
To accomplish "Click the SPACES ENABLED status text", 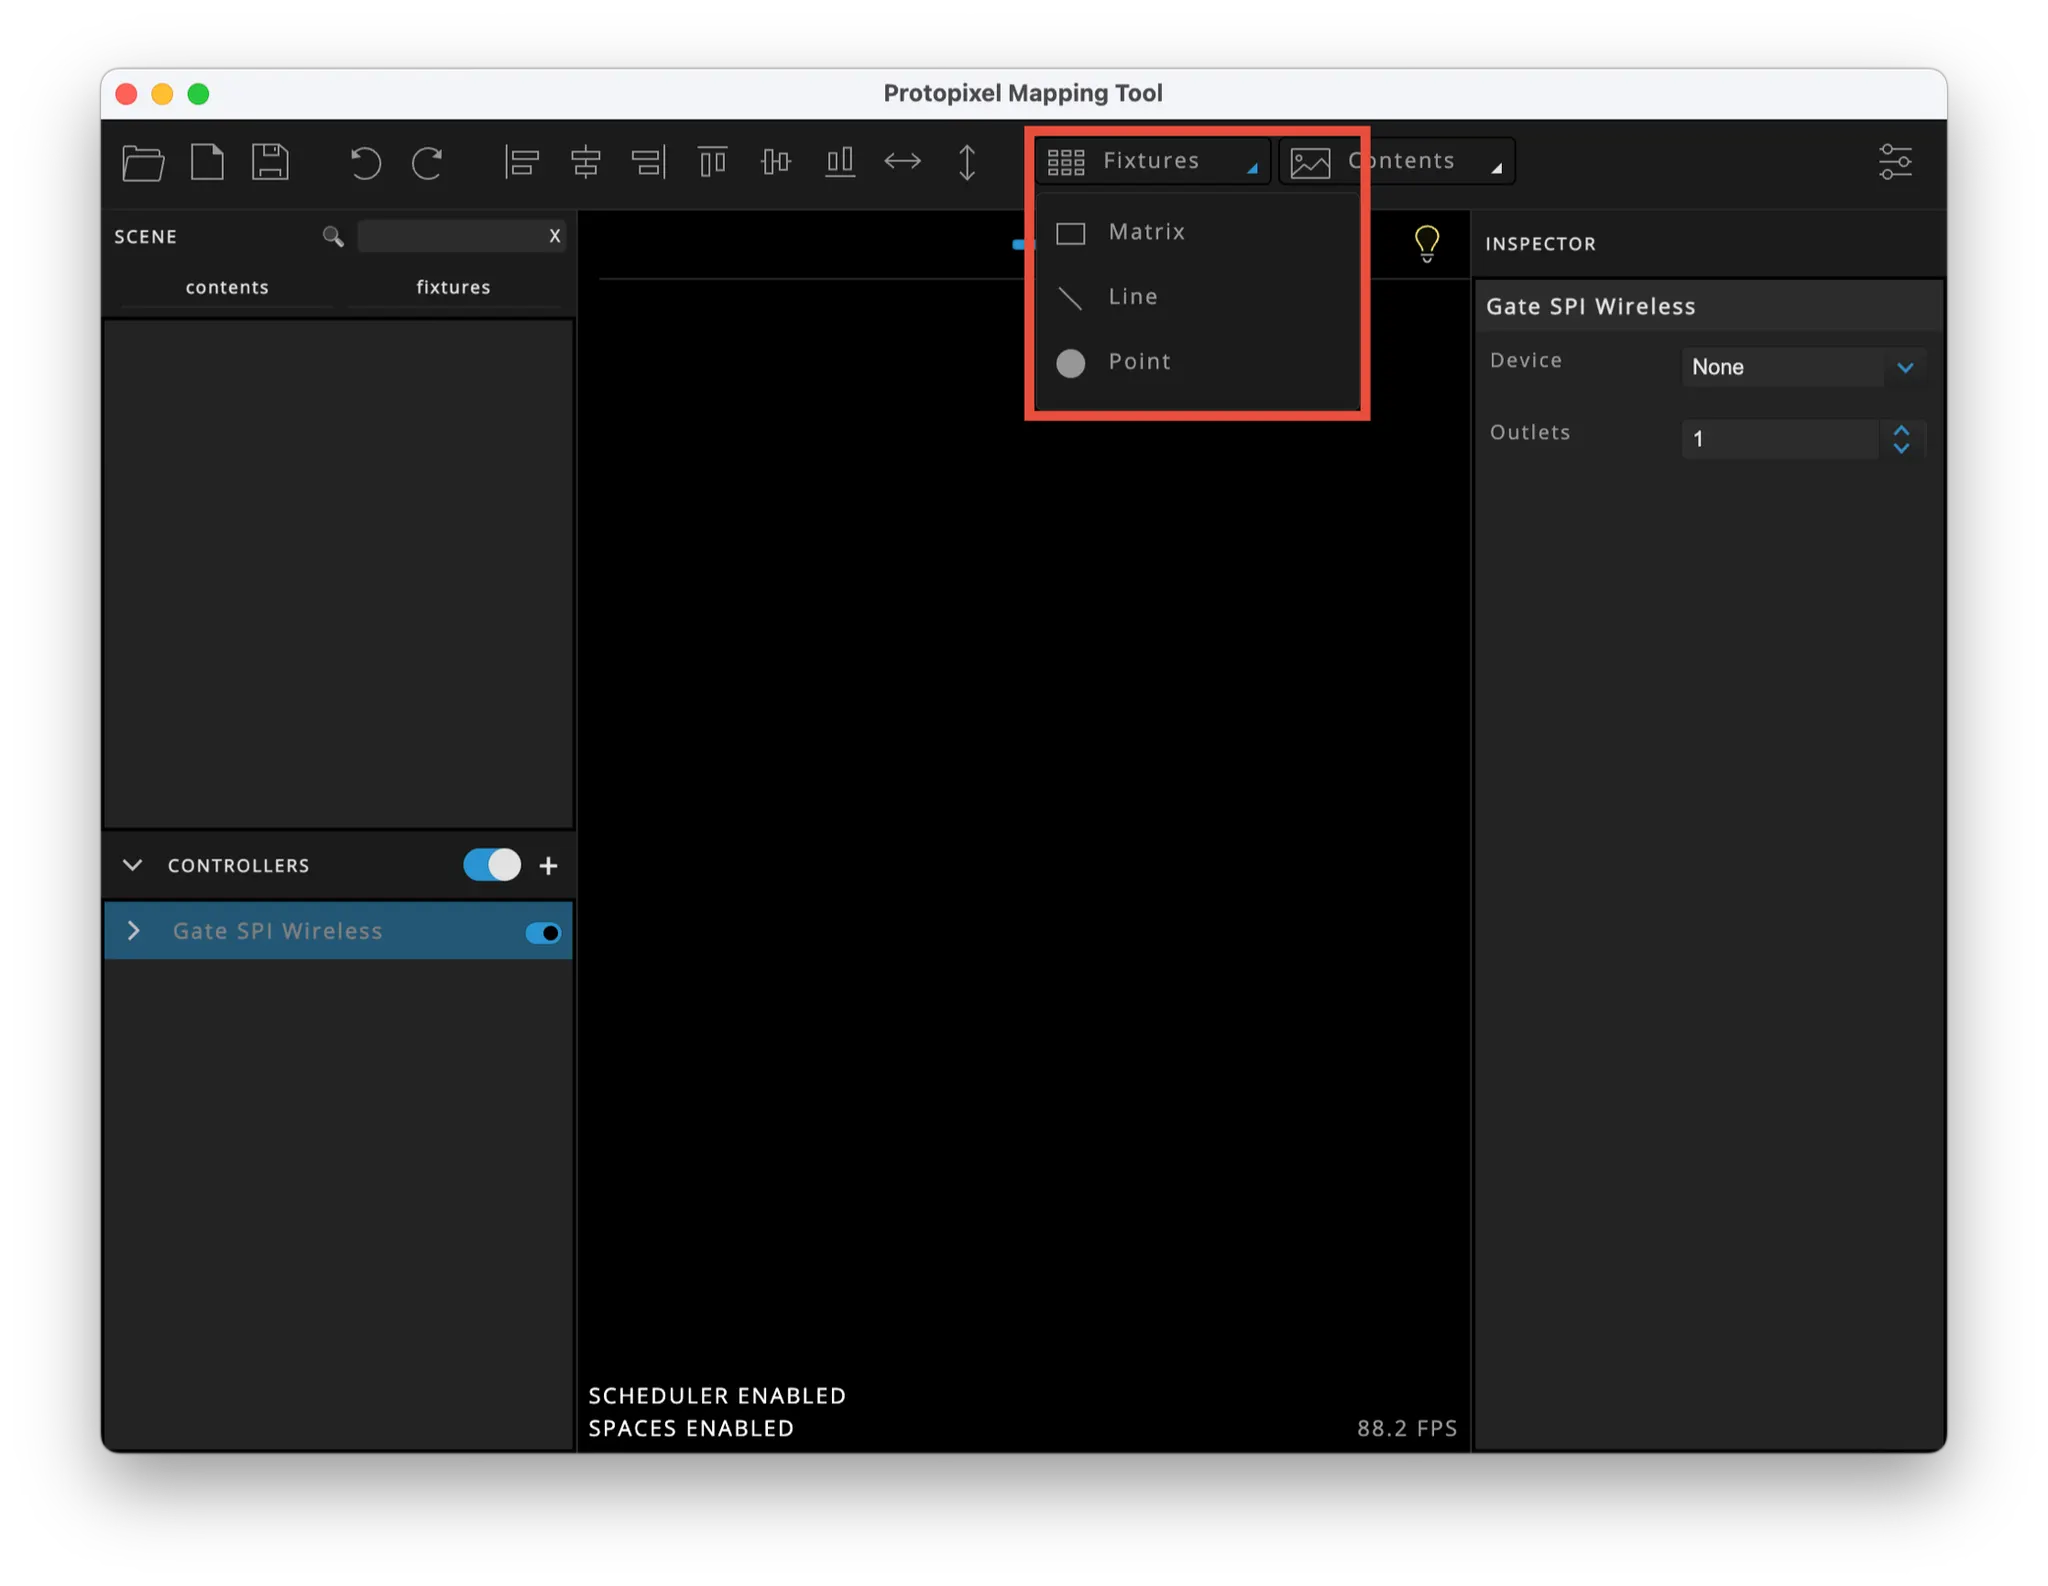I will point(691,1428).
